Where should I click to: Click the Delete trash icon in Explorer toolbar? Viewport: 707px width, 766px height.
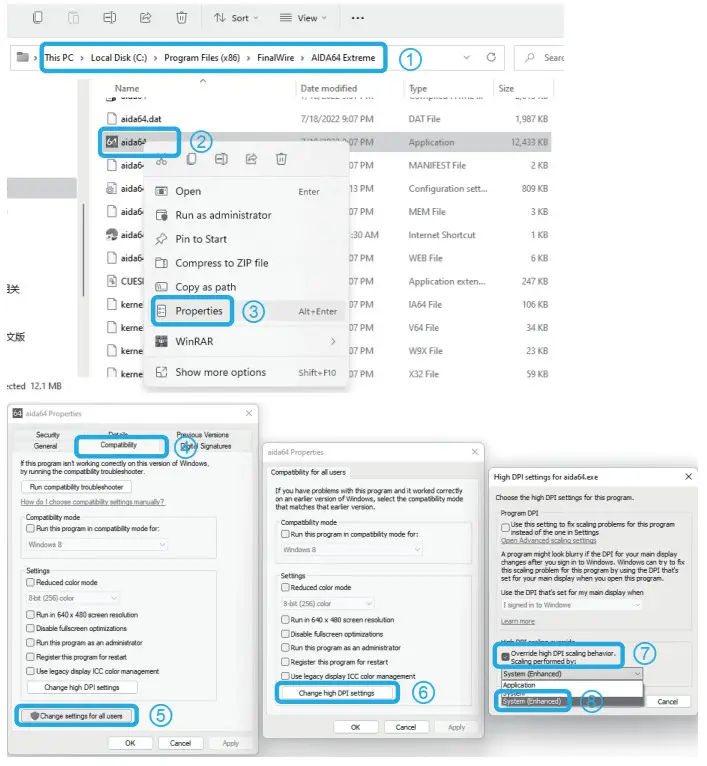tap(181, 18)
